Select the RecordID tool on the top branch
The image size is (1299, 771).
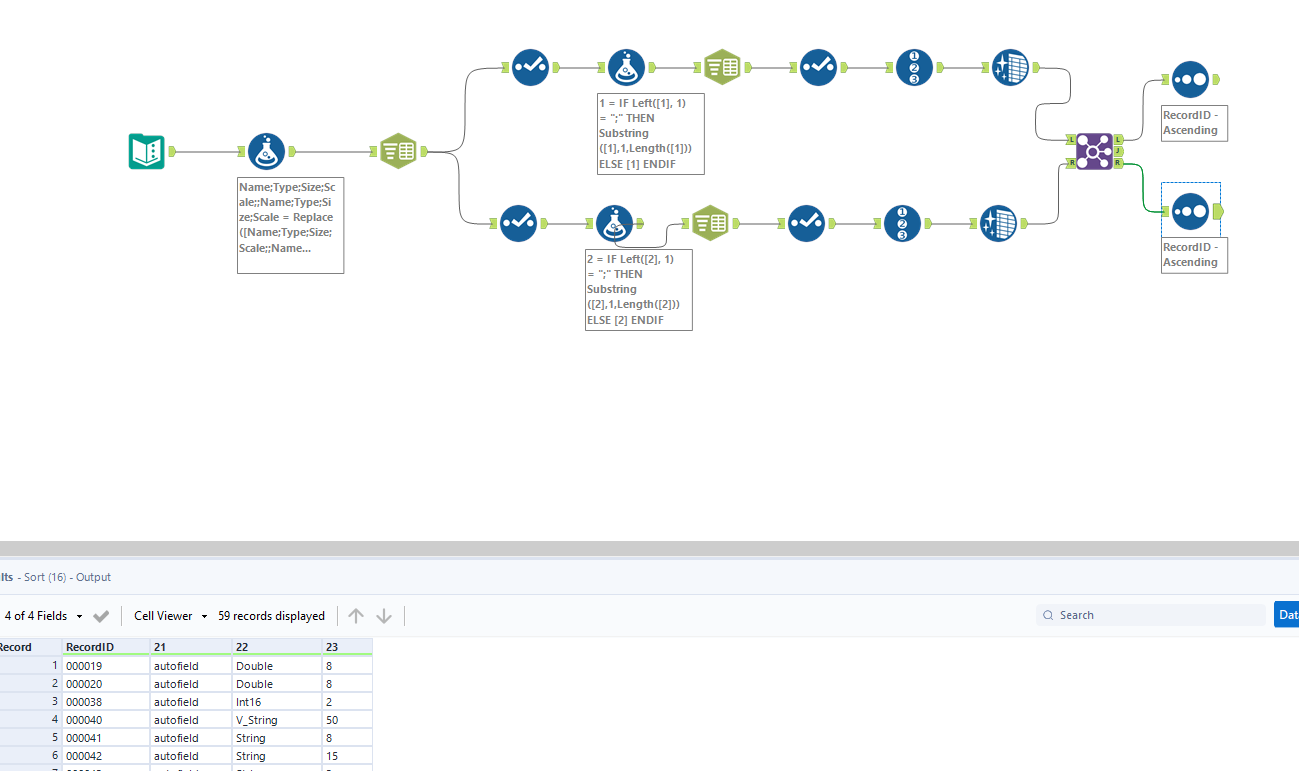pyautogui.click(x=913, y=67)
